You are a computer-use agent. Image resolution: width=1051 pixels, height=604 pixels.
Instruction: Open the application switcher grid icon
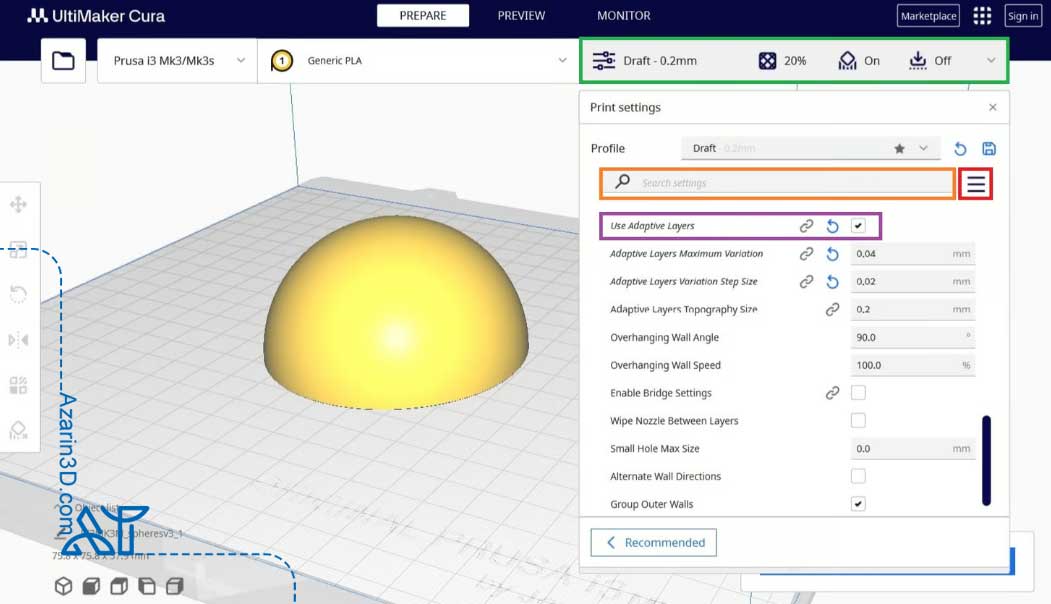[x=982, y=15]
